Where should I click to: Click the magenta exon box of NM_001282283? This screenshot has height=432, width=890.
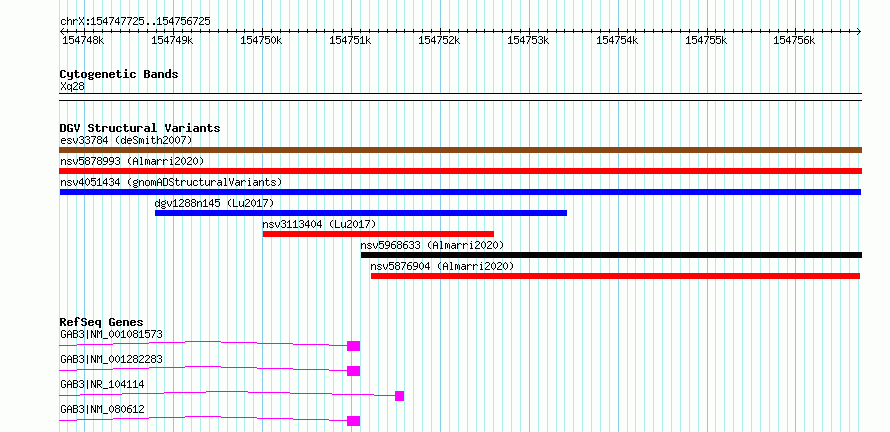[354, 371]
